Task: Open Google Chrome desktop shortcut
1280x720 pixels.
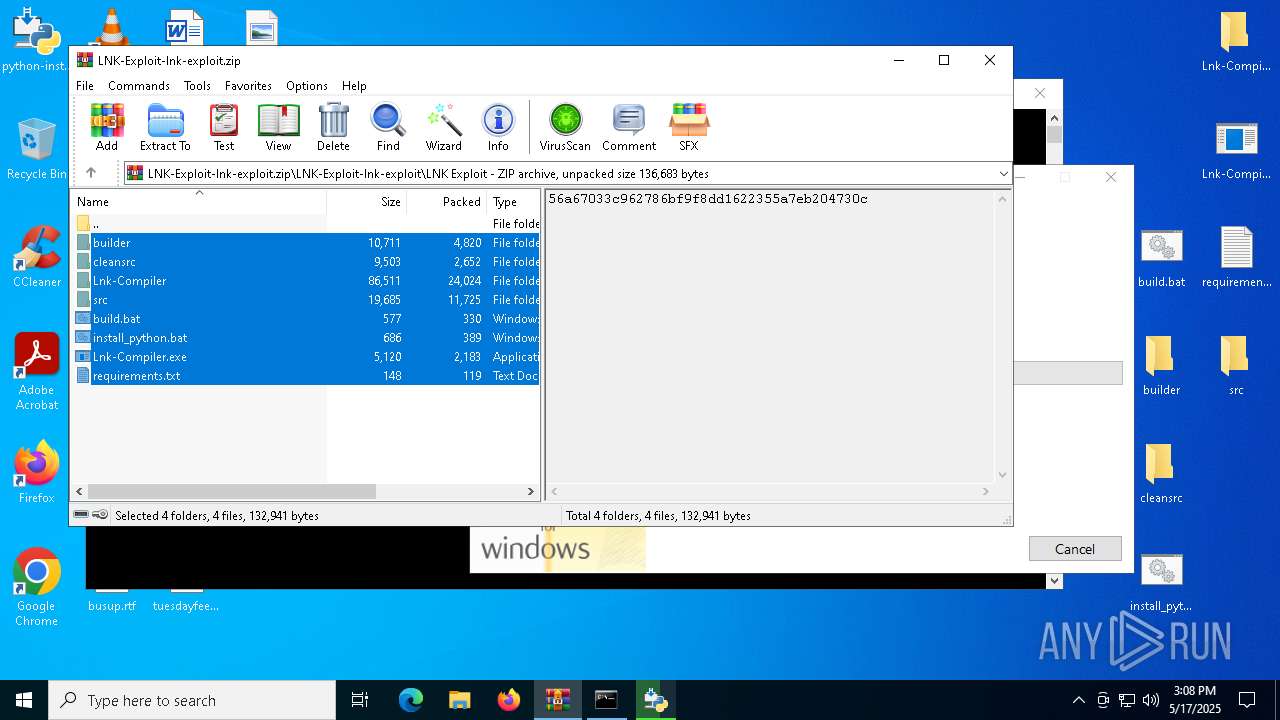Action: pos(37,587)
